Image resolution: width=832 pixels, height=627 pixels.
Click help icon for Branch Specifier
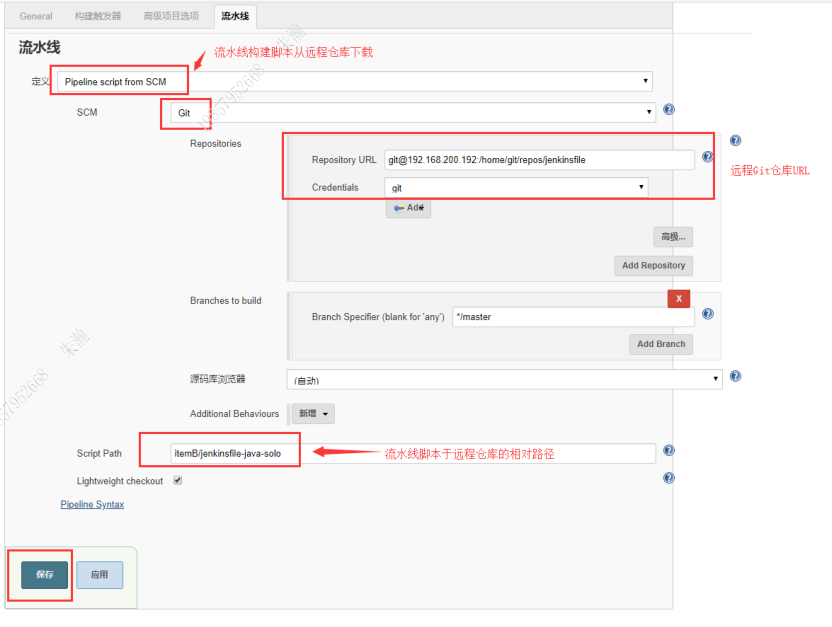tap(707, 313)
